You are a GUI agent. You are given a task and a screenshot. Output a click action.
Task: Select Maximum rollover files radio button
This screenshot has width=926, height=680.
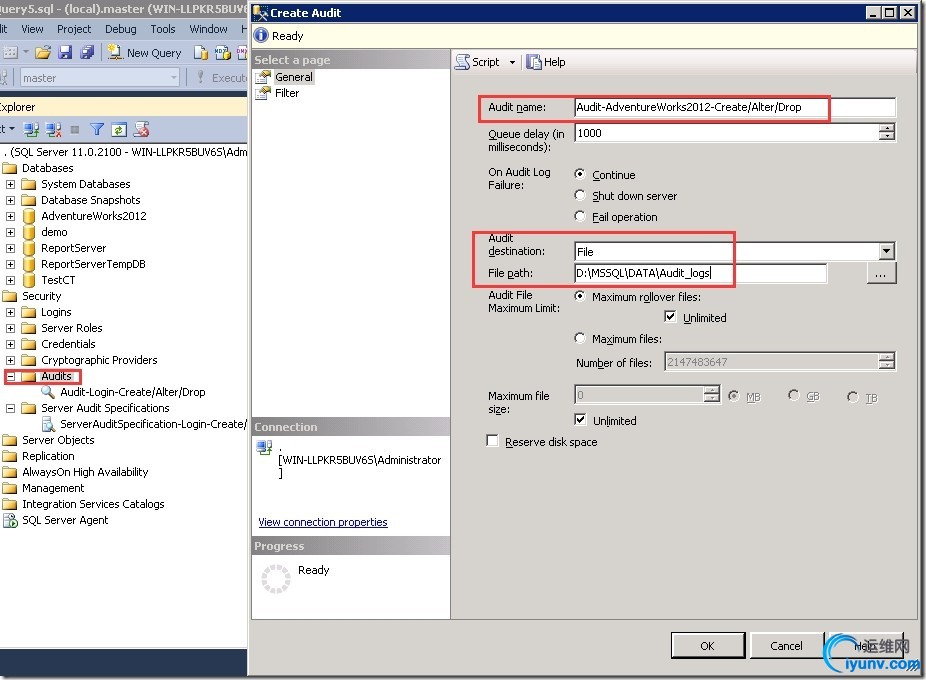(580, 296)
